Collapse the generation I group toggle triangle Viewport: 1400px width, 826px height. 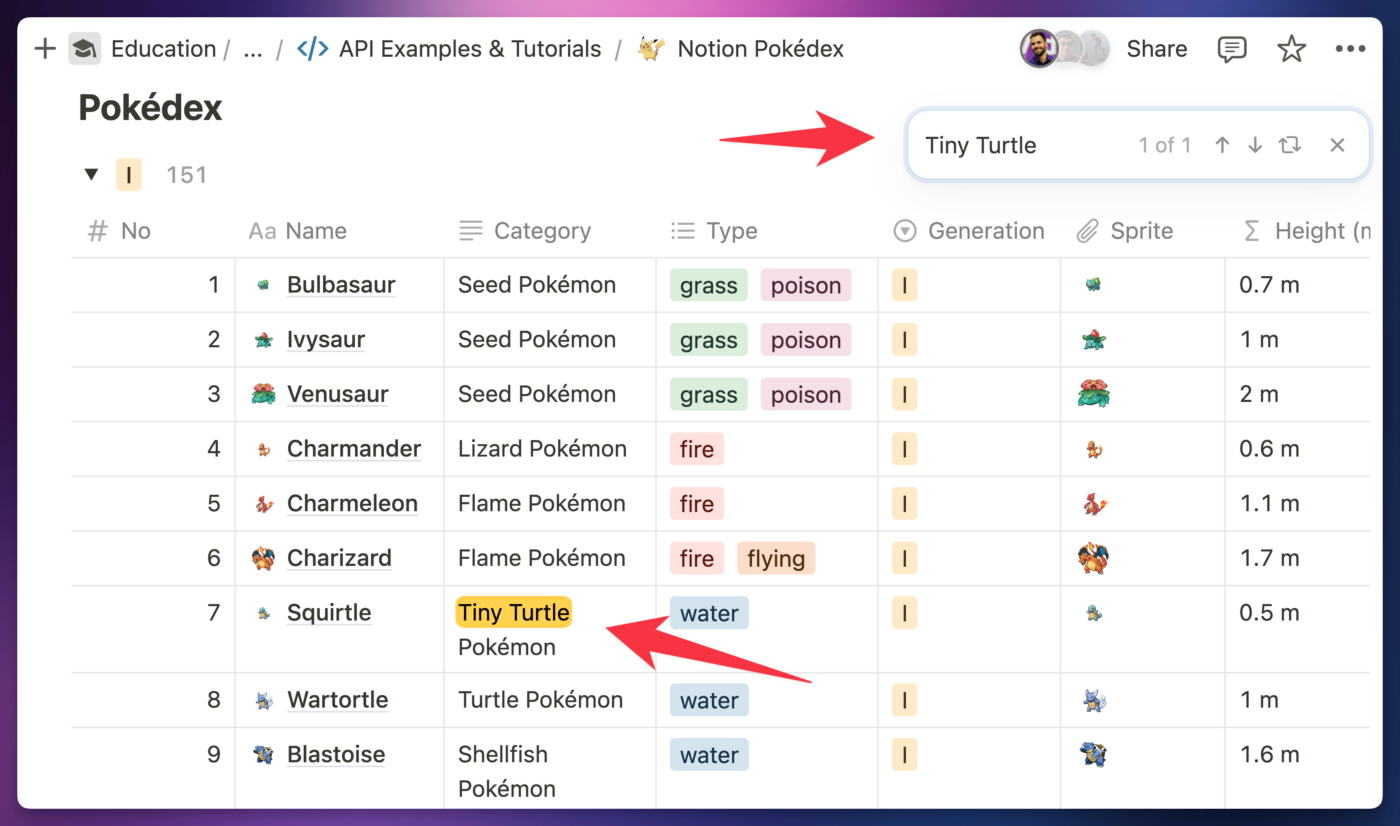click(91, 175)
